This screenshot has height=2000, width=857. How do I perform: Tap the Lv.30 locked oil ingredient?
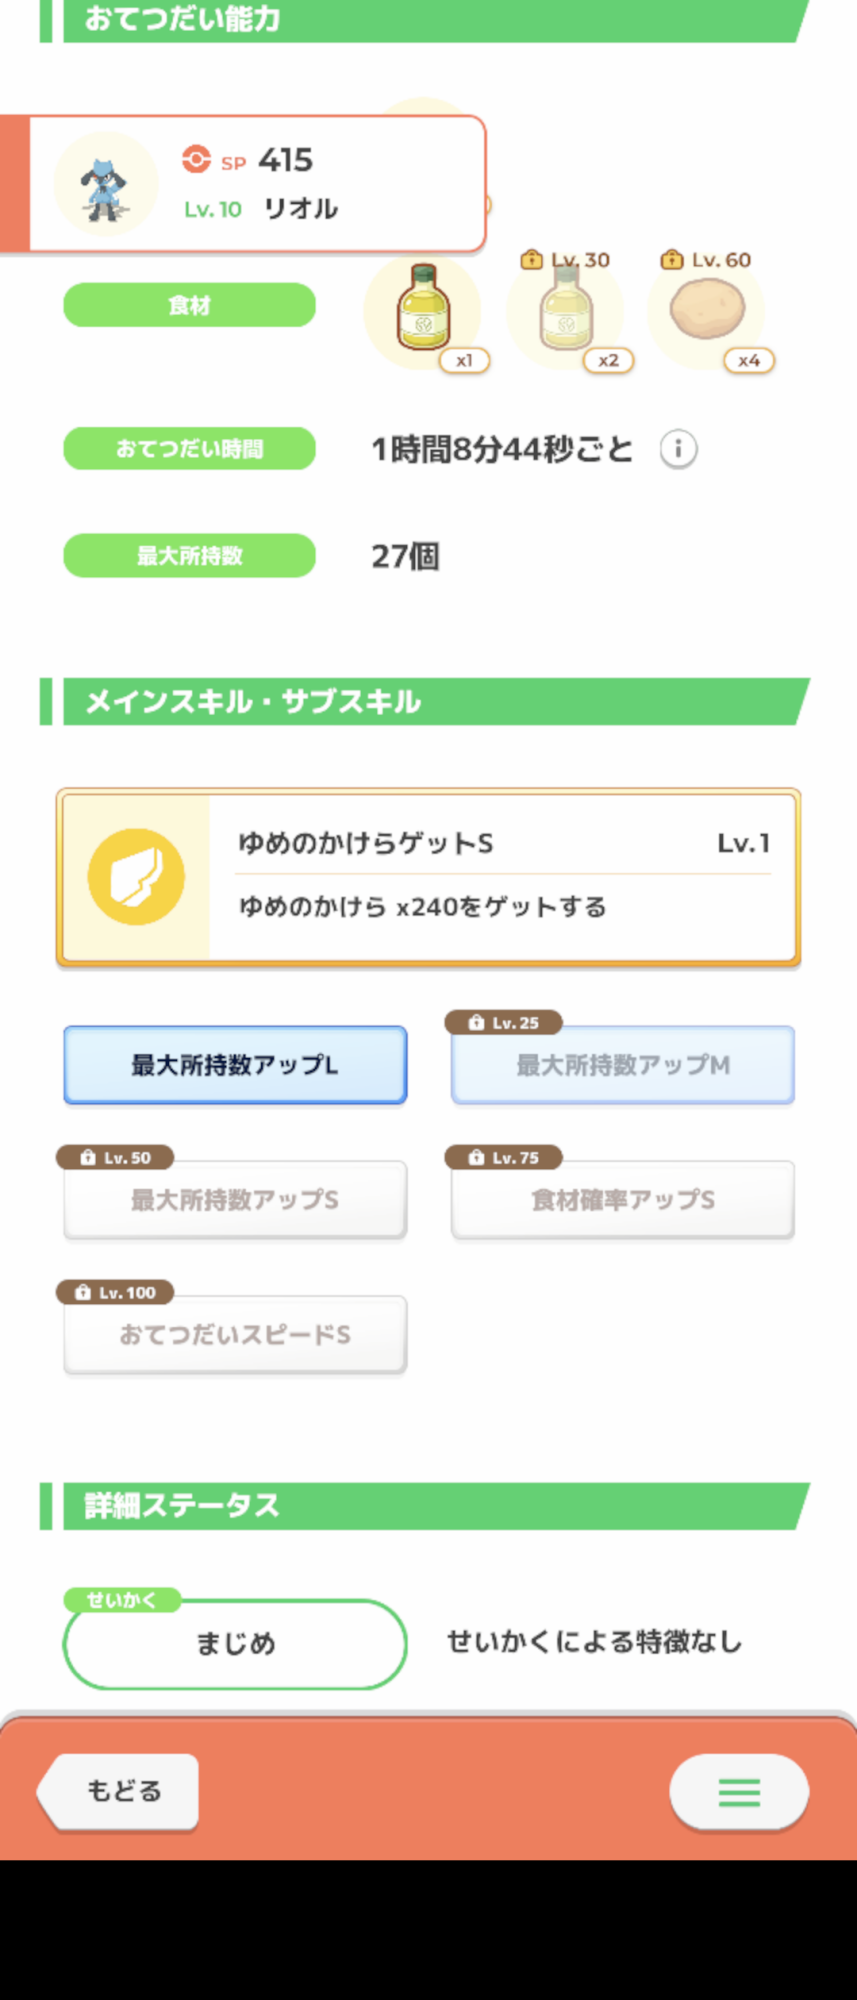tap(566, 312)
